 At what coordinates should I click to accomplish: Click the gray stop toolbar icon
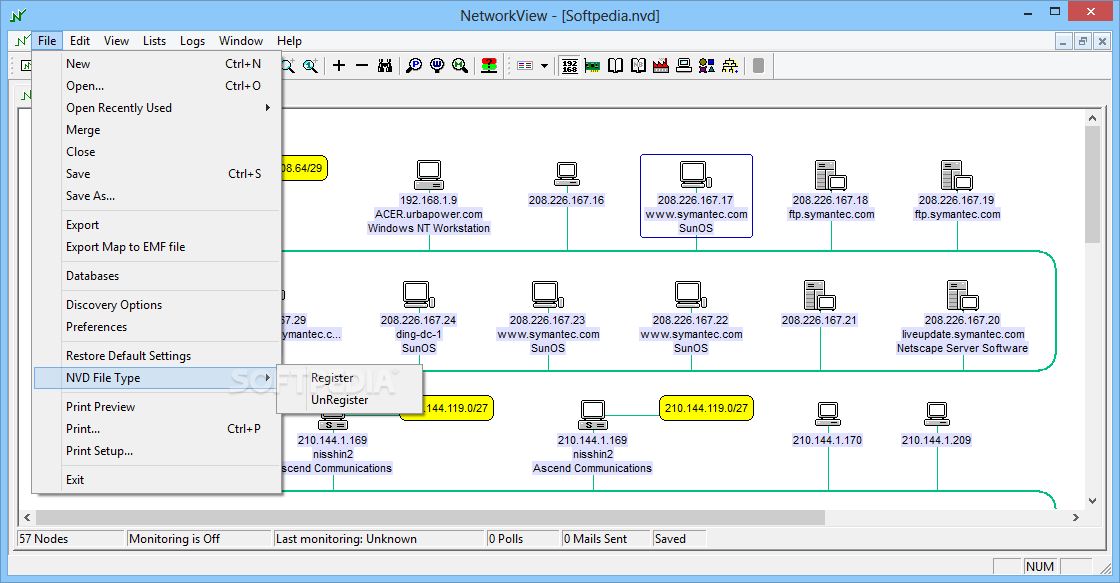point(759,66)
